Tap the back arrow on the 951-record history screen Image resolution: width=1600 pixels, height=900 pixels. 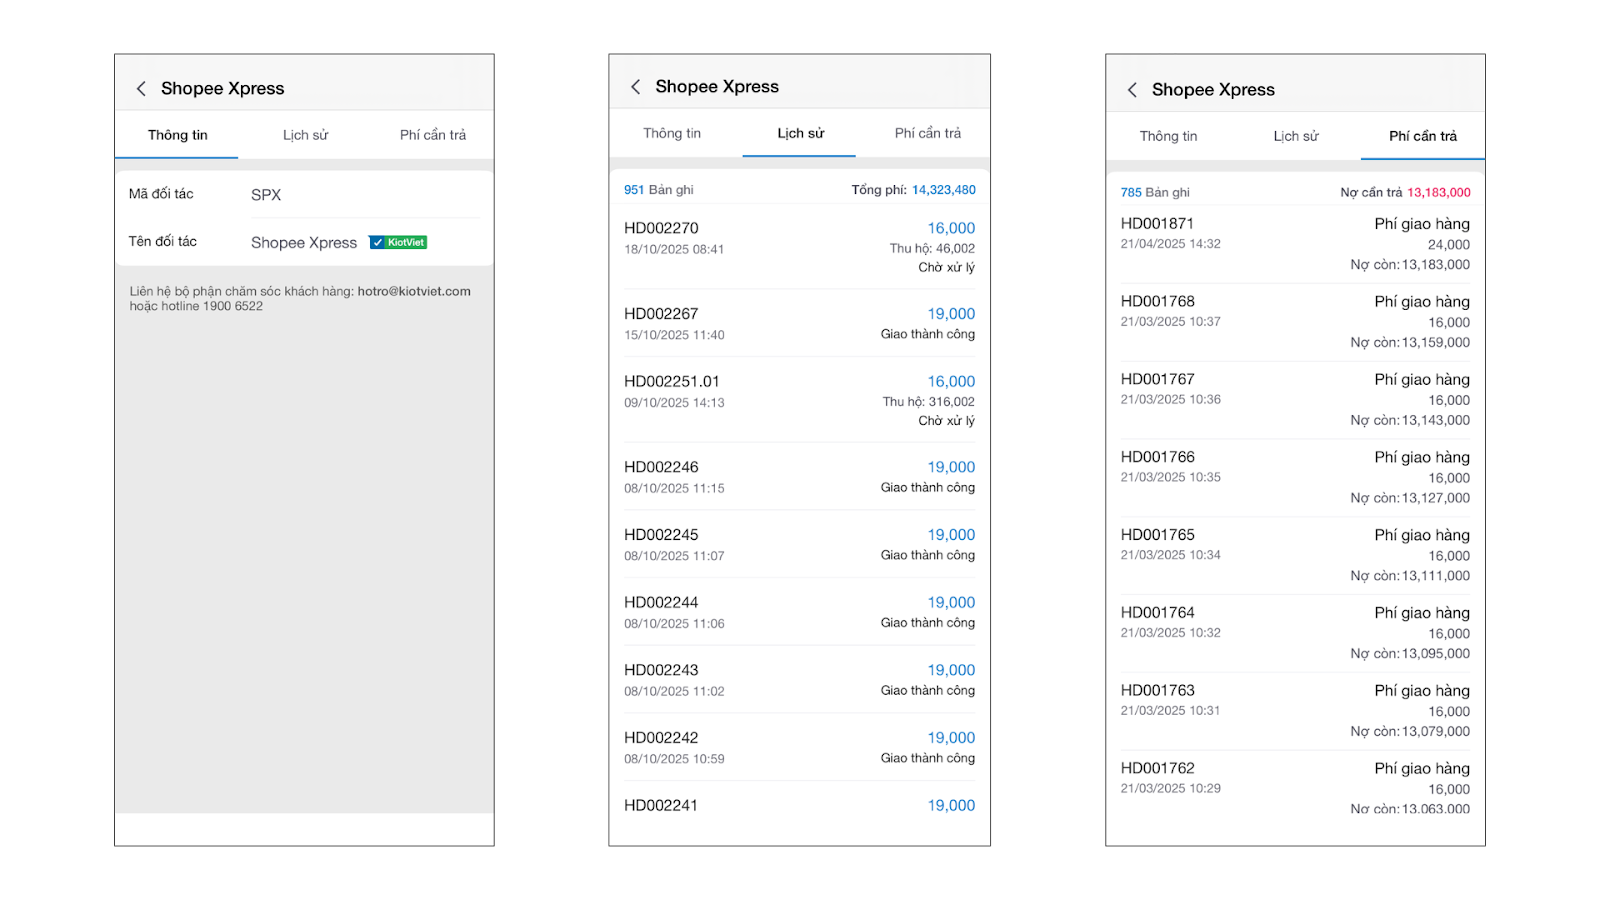[635, 87]
